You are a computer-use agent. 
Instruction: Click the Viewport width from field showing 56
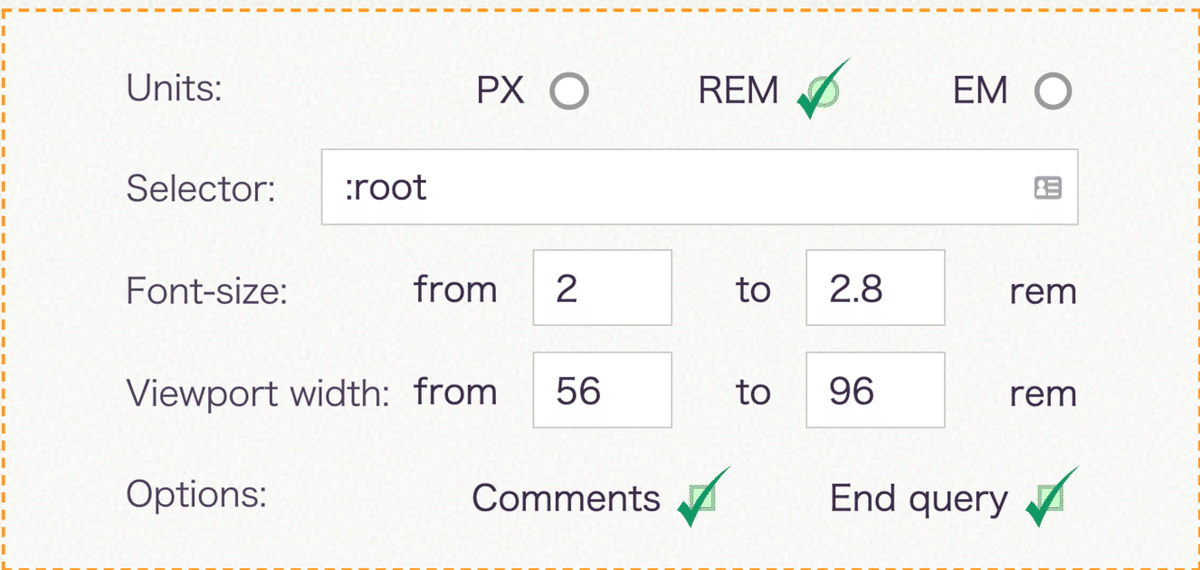602,389
